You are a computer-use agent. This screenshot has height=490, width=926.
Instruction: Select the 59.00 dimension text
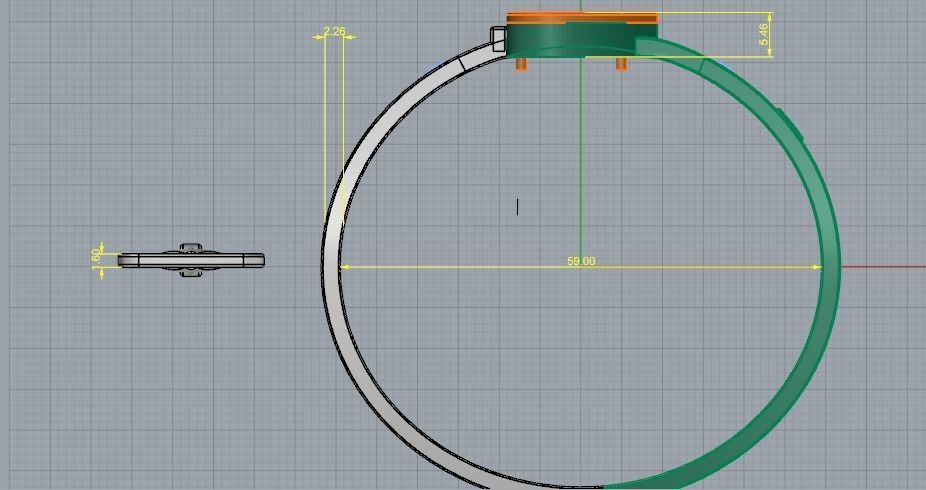point(581,261)
